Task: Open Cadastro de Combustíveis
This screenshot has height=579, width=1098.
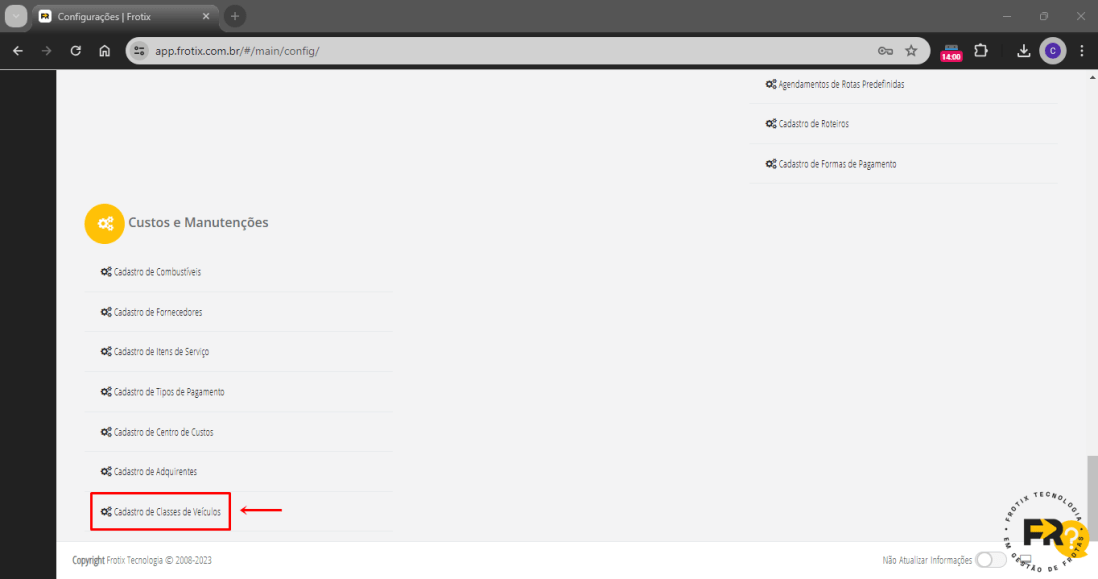Action: tap(157, 272)
